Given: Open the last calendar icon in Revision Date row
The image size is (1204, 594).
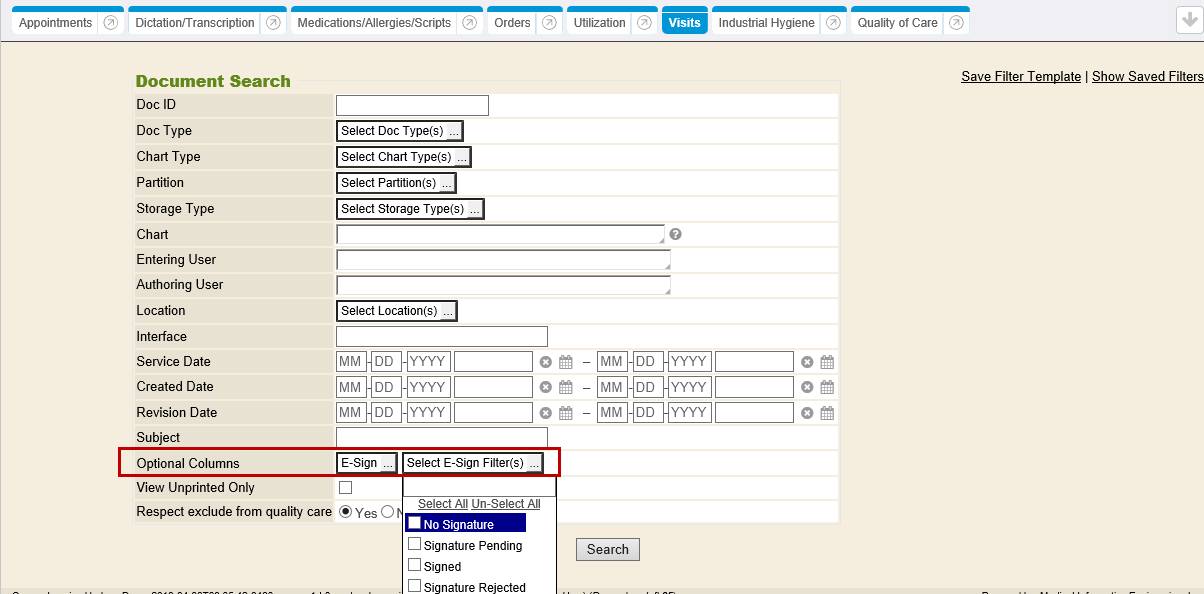Looking at the screenshot, I should 827,413.
